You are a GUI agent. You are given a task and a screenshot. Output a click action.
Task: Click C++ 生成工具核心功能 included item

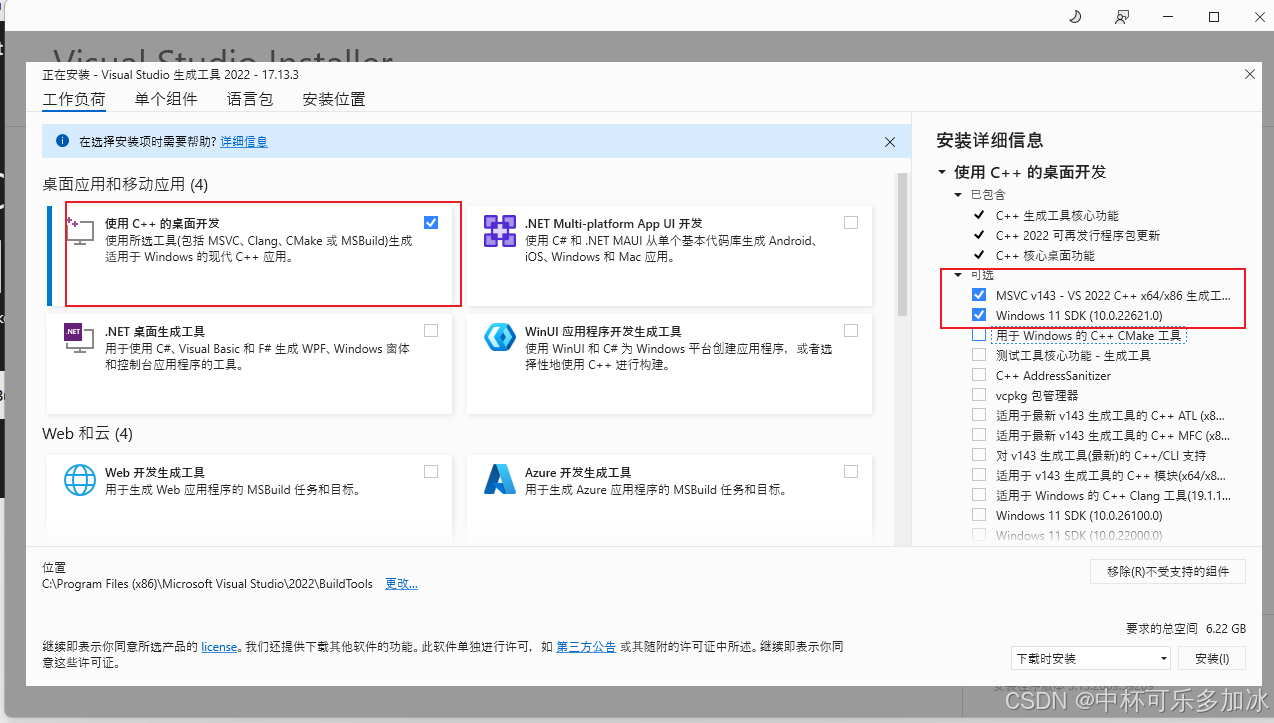click(1057, 215)
